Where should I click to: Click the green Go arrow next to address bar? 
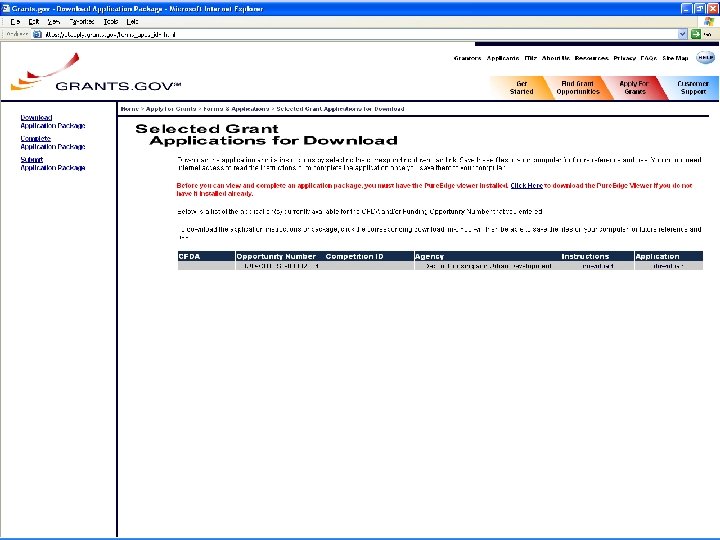(x=696, y=34)
